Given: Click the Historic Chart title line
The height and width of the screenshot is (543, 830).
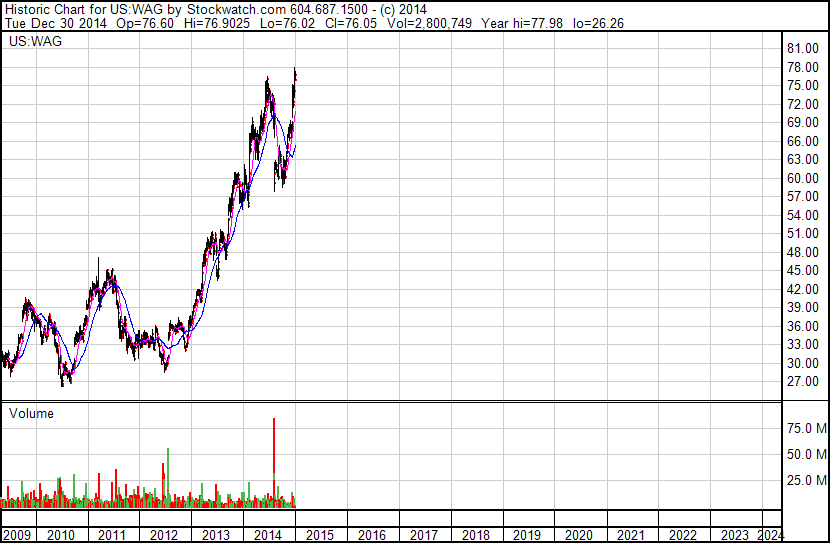Looking at the screenshot, I should tap(215, 10).
